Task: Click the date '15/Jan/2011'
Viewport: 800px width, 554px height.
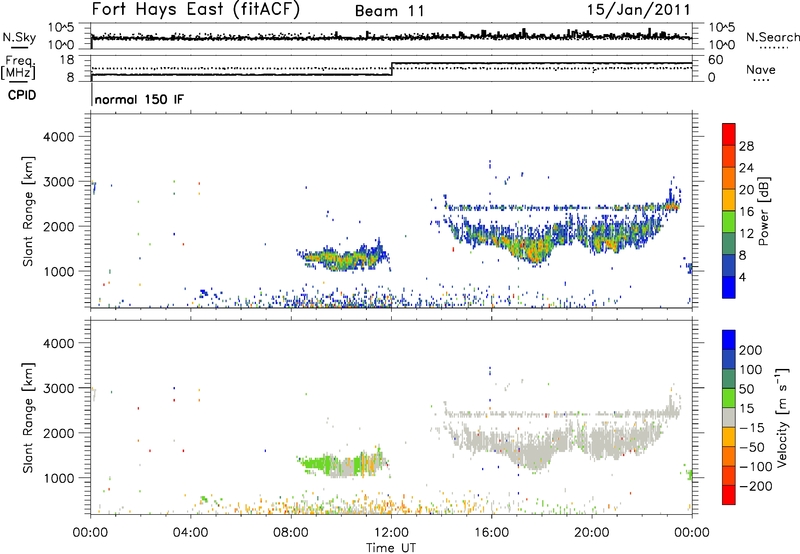Action: tap(639, 10)
